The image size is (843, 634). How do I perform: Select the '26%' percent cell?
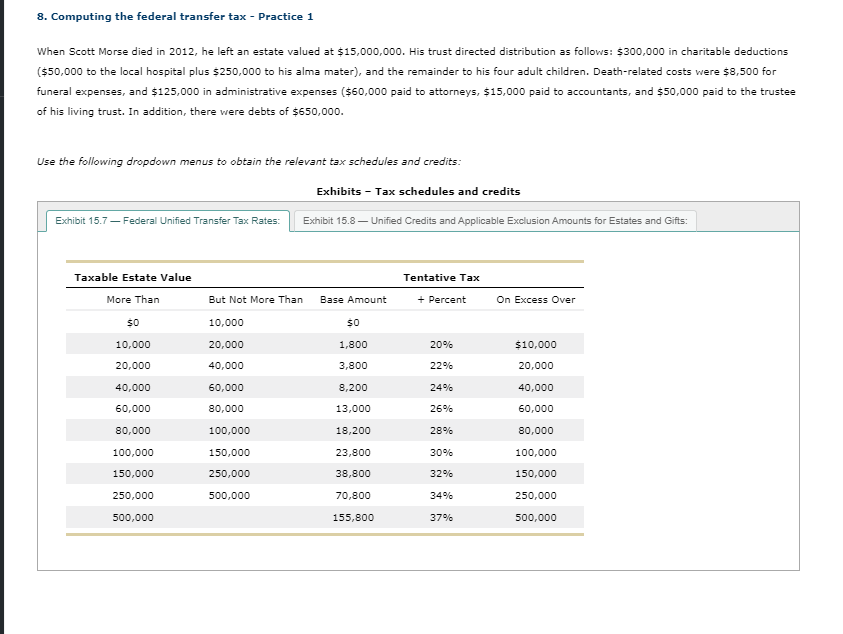(x=441, y=409)
